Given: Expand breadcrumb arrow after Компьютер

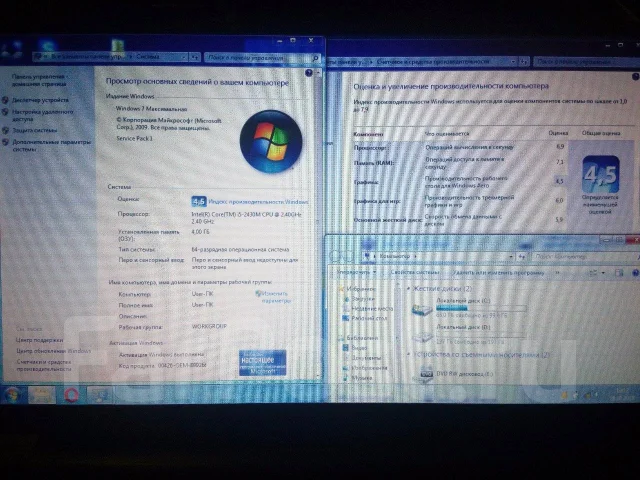Looking at the screenshot, I should [416, 256].
